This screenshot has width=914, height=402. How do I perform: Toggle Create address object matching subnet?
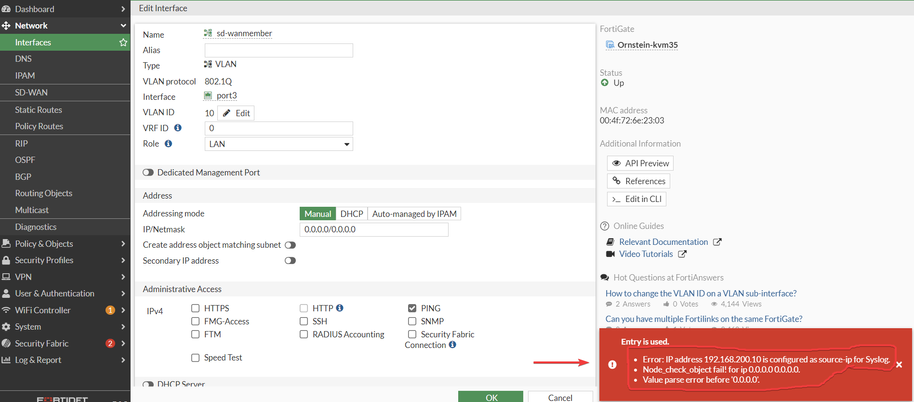pos(290,245)
